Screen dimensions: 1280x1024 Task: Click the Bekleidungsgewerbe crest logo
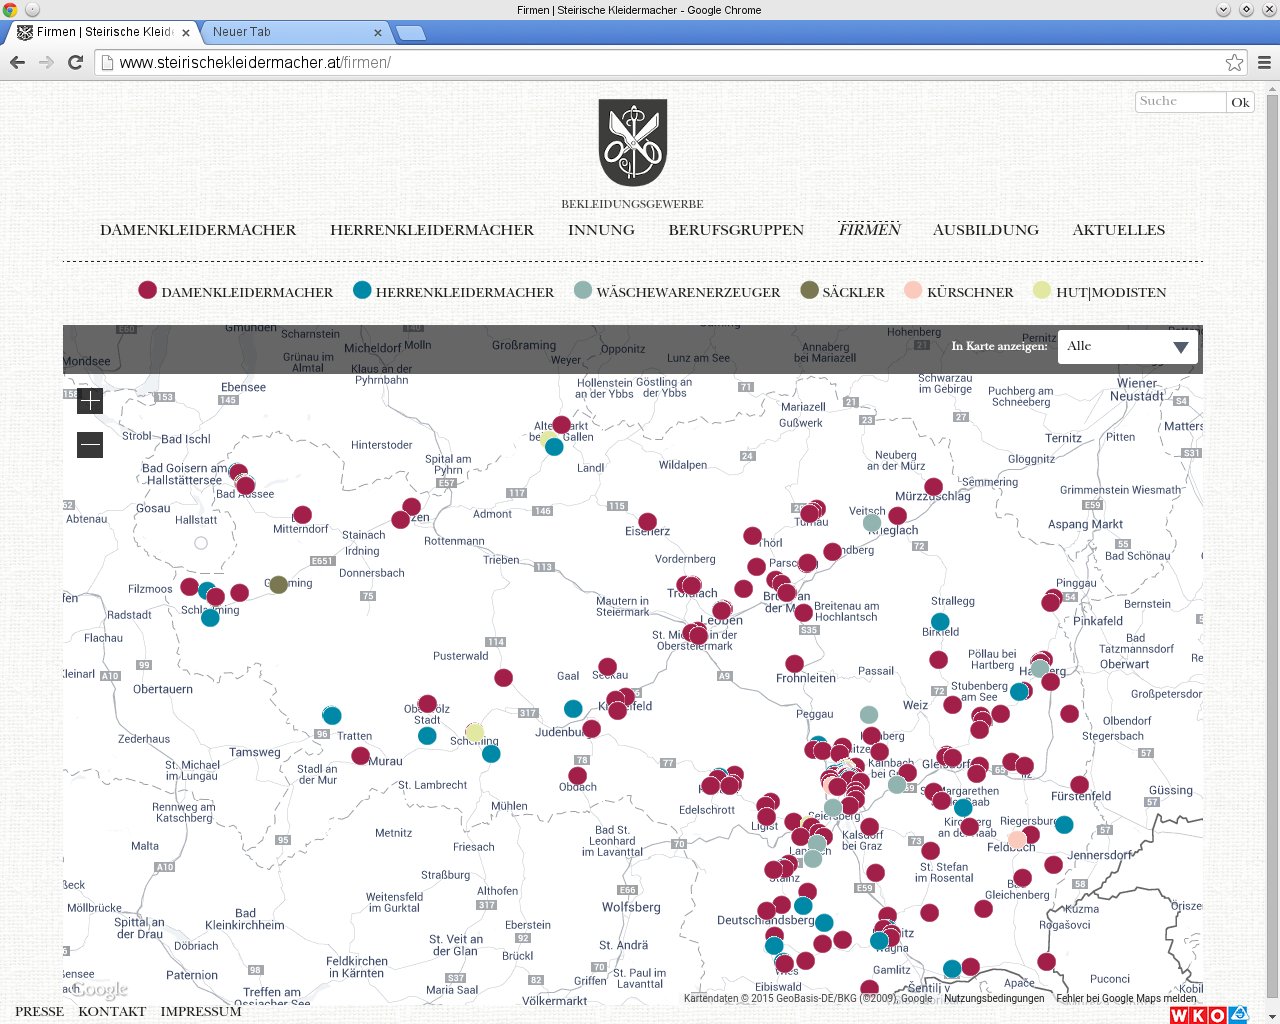(x=632, y=143)
